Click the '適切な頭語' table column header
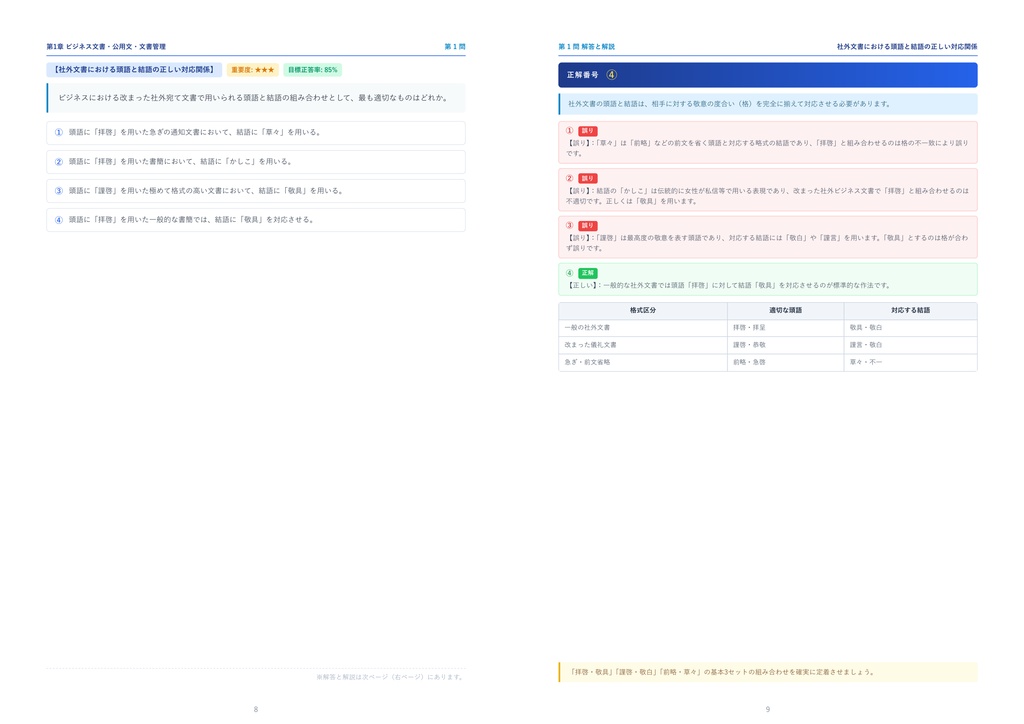The width and height of the screenshot is (1024, 724). (785, 310)
